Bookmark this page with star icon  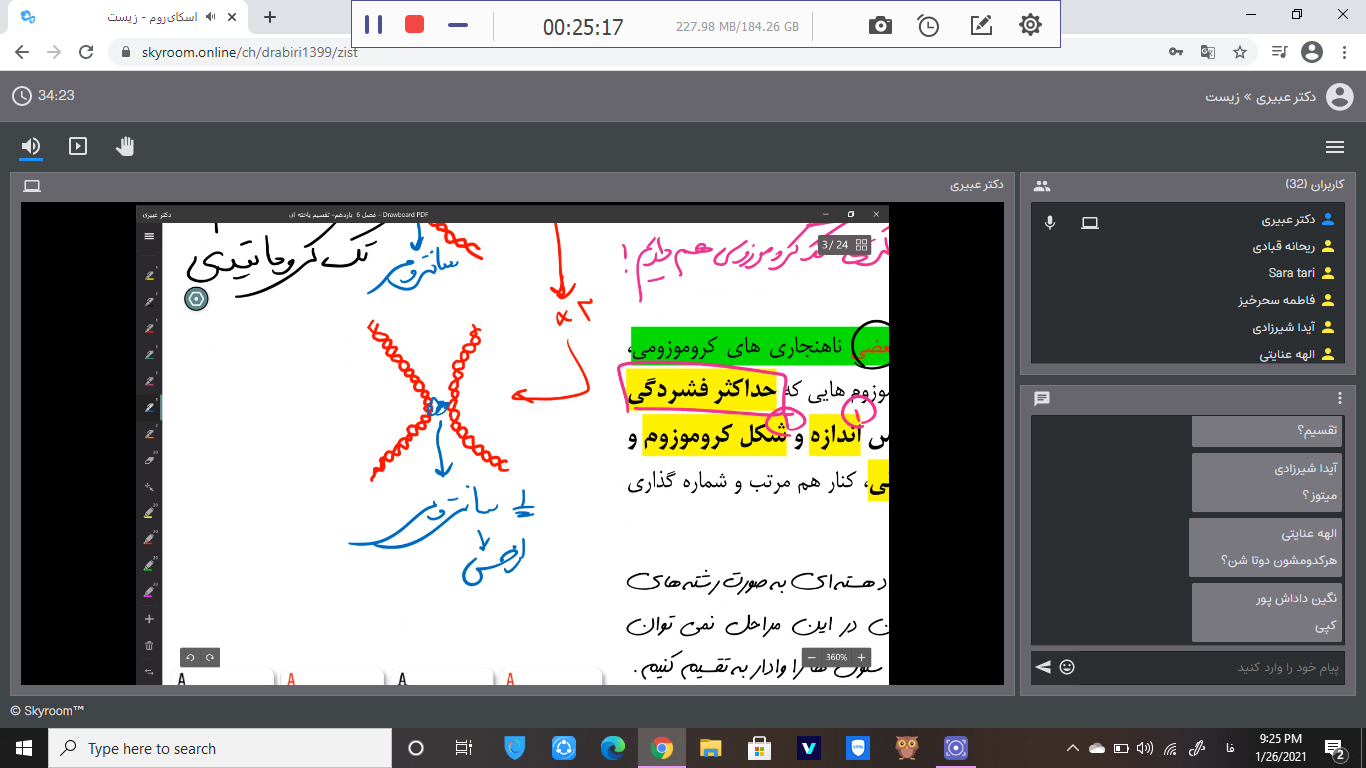(1240, 52)
